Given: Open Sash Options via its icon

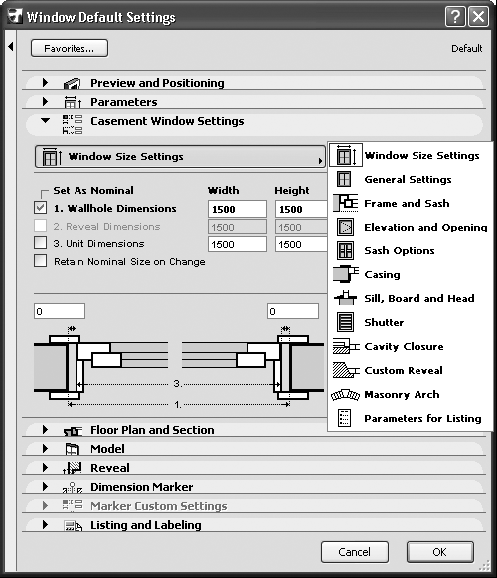Looking at the screenshot, I should (x=345, y=251).
